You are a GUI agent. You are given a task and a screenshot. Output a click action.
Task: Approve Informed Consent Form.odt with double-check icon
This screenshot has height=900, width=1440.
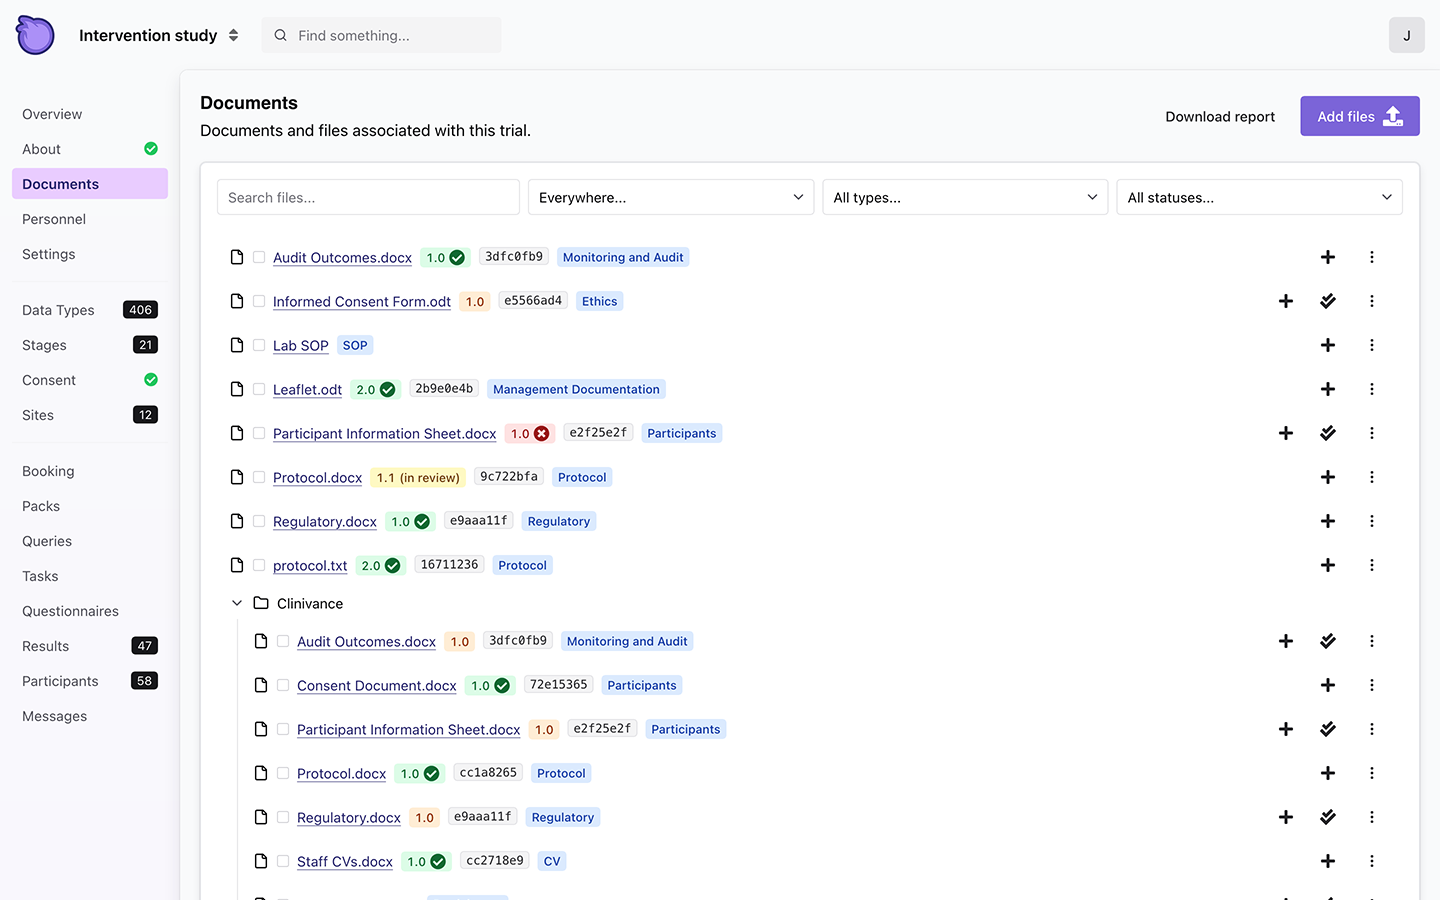click(1328, 301)
